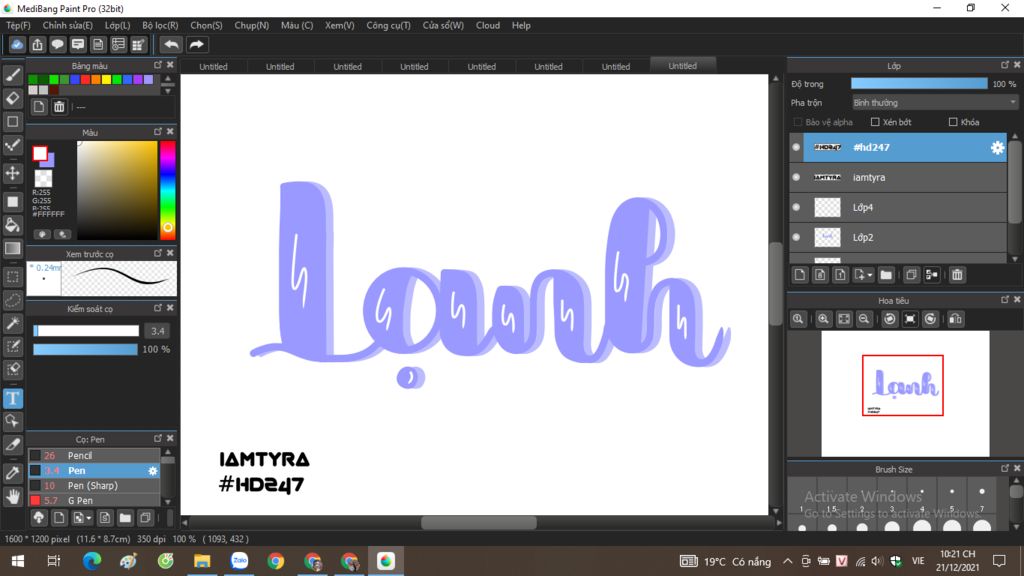The image size is (1024, 576).
Task: Open settings gear of #hd247 layer
Action: click(997, 148)
